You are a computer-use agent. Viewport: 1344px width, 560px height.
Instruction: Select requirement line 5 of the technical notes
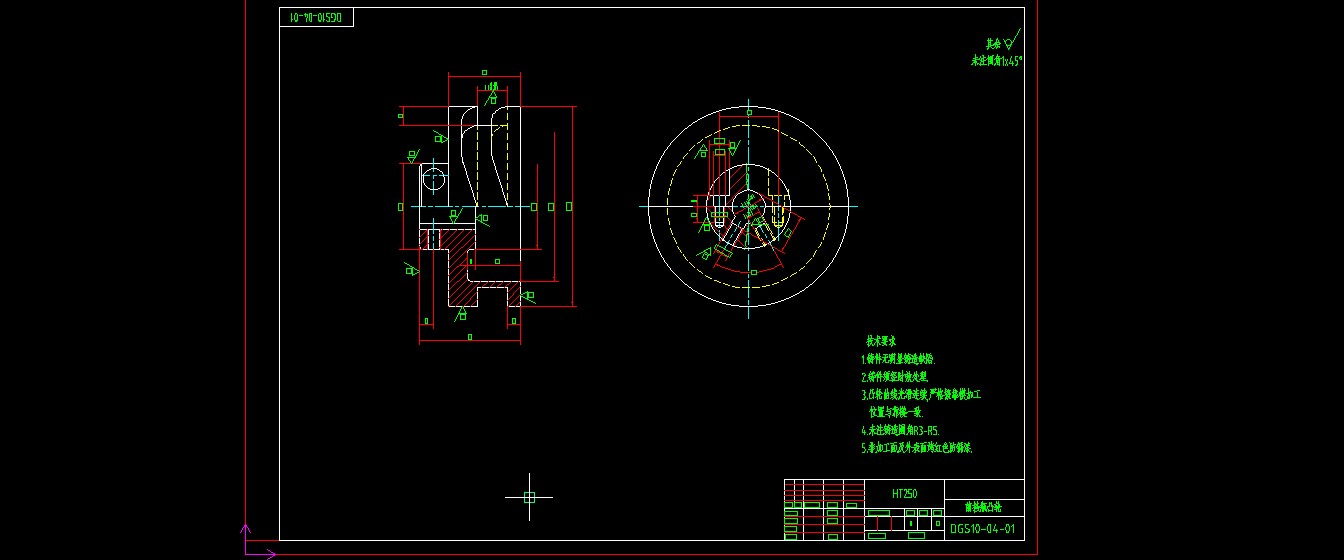(x=916, y=448)
